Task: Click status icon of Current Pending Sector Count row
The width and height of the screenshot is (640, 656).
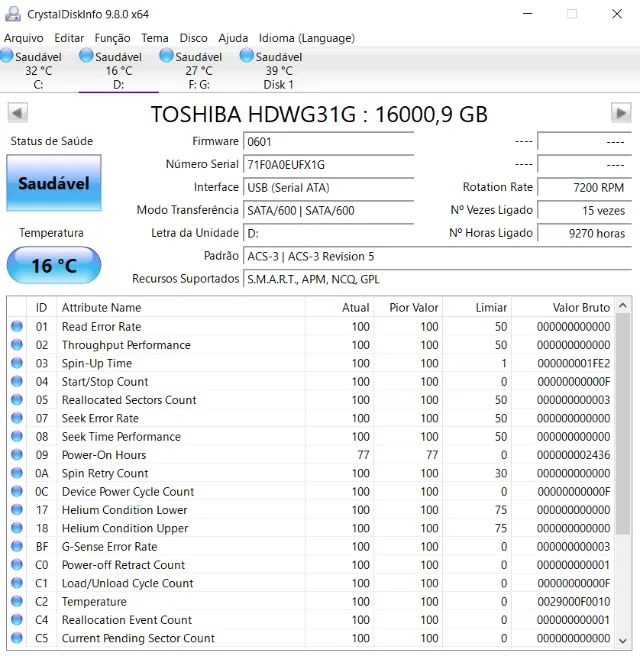Action: (x=17, y=638)
